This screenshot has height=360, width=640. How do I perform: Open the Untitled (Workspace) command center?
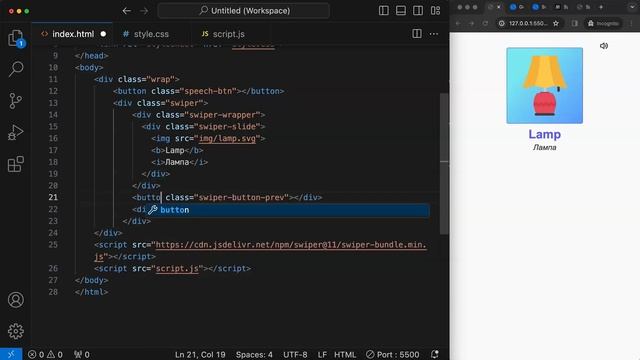click(x=244, y=11)
